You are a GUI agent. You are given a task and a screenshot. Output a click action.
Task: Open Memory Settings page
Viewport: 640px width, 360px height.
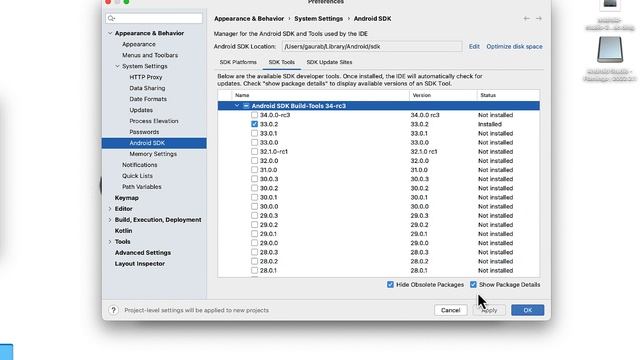pos(153,154)
